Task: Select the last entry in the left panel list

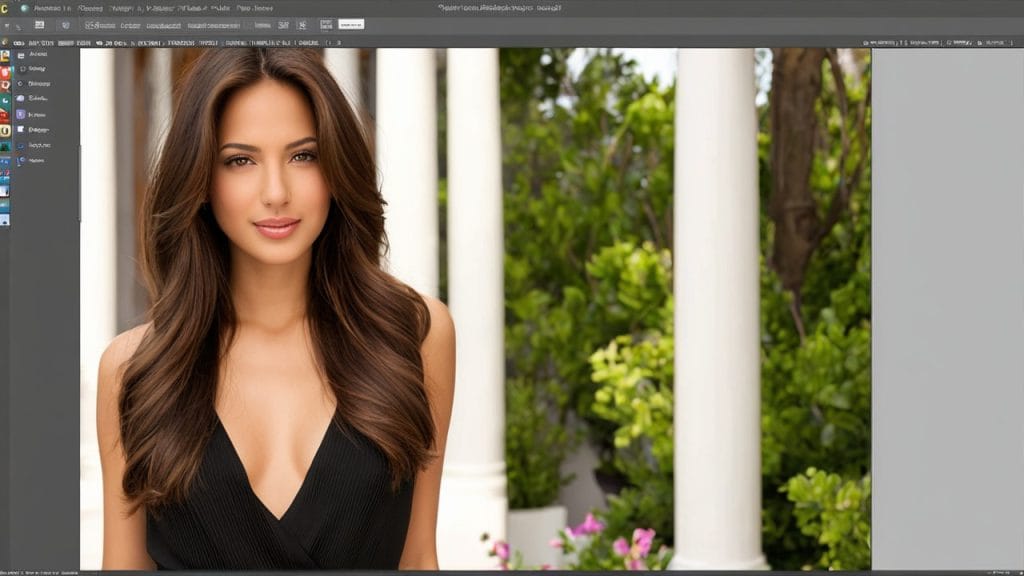Action: point(36,160)
